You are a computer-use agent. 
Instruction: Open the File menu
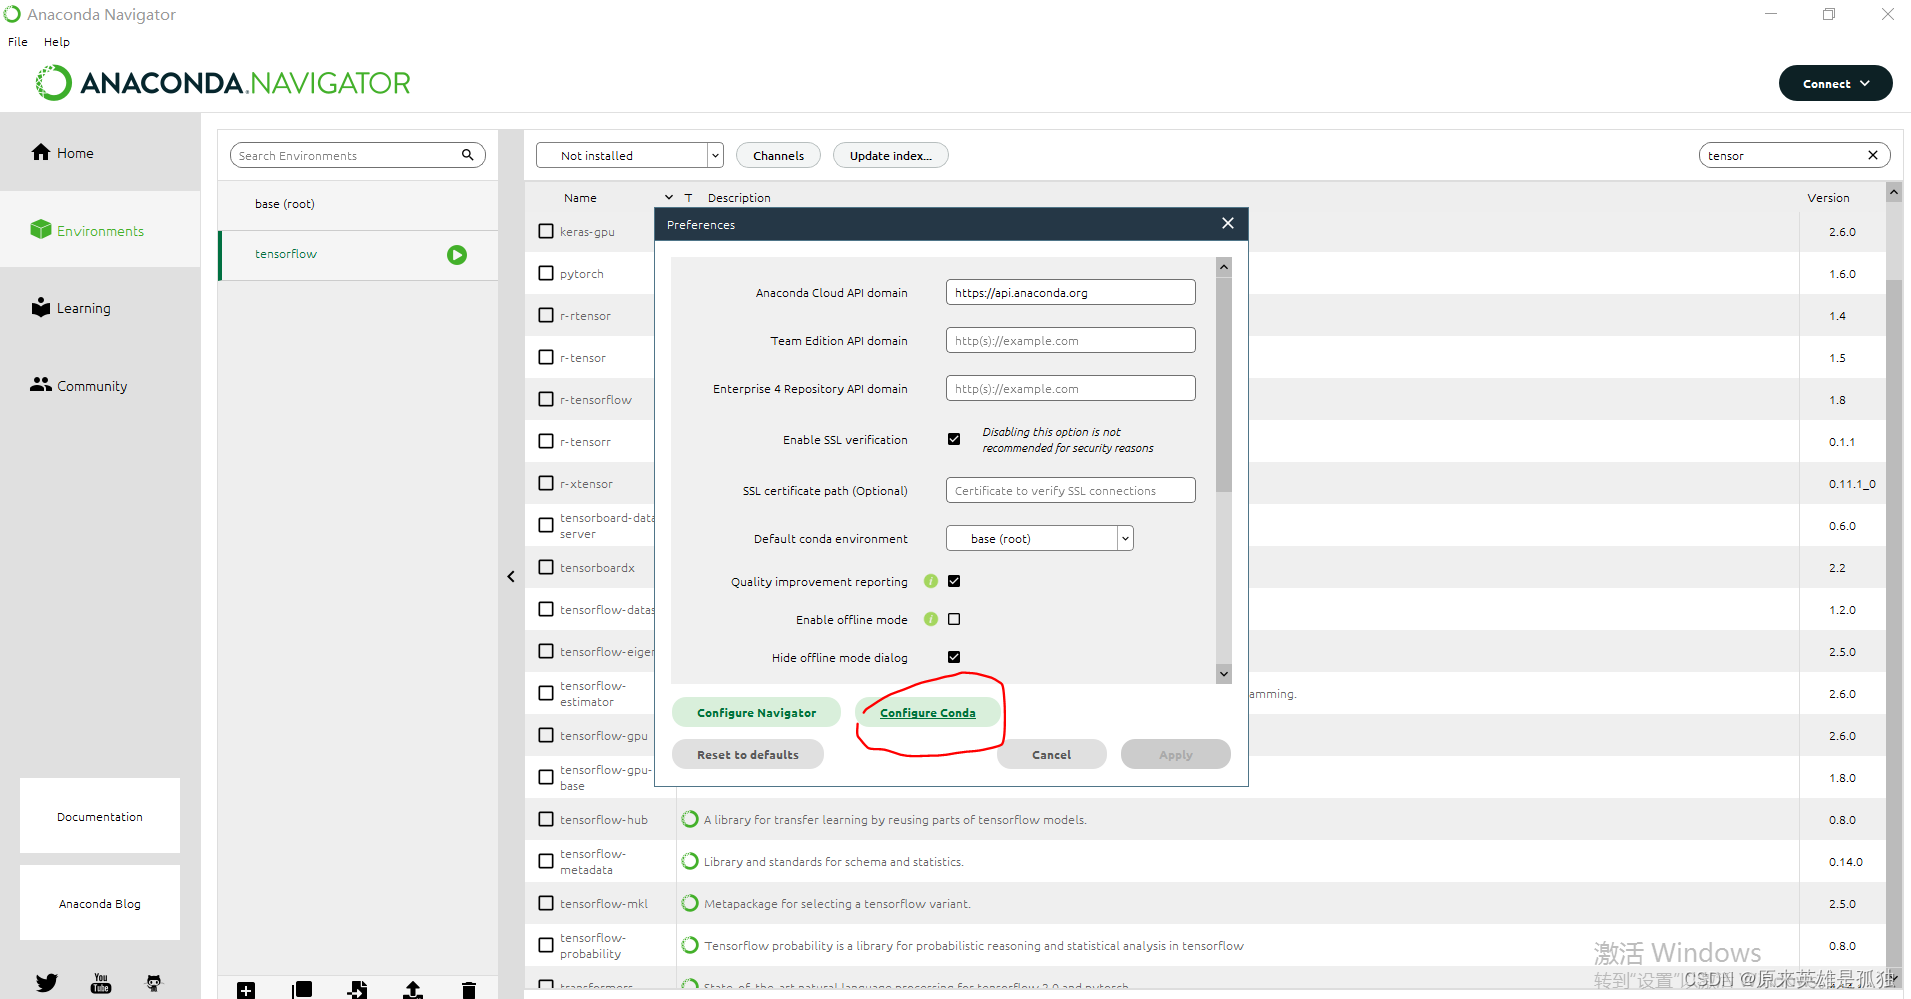[x=18, y=42]
